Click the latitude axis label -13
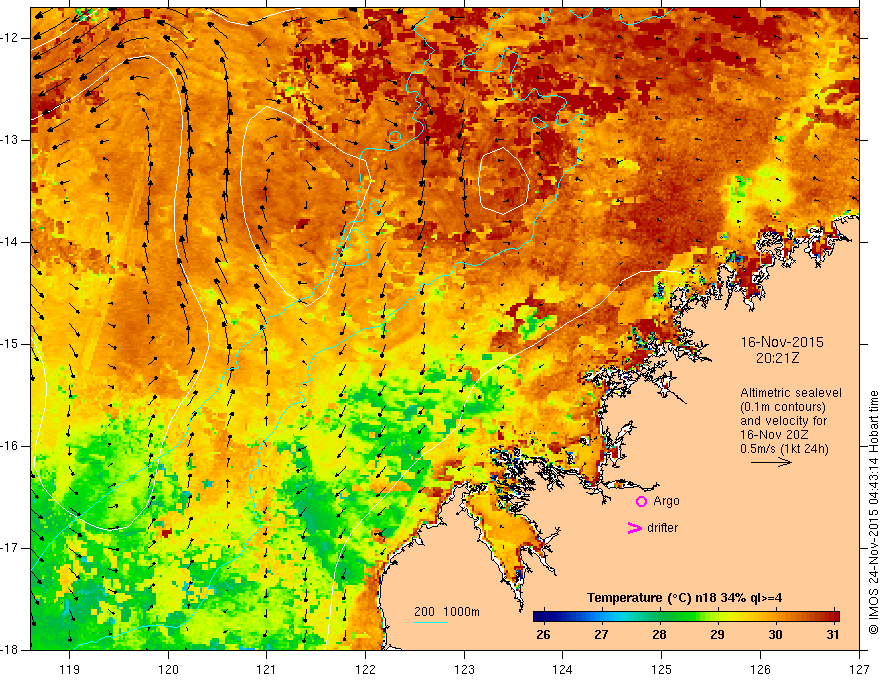Viewport: 880px width, 680px height. click(10, 140)
